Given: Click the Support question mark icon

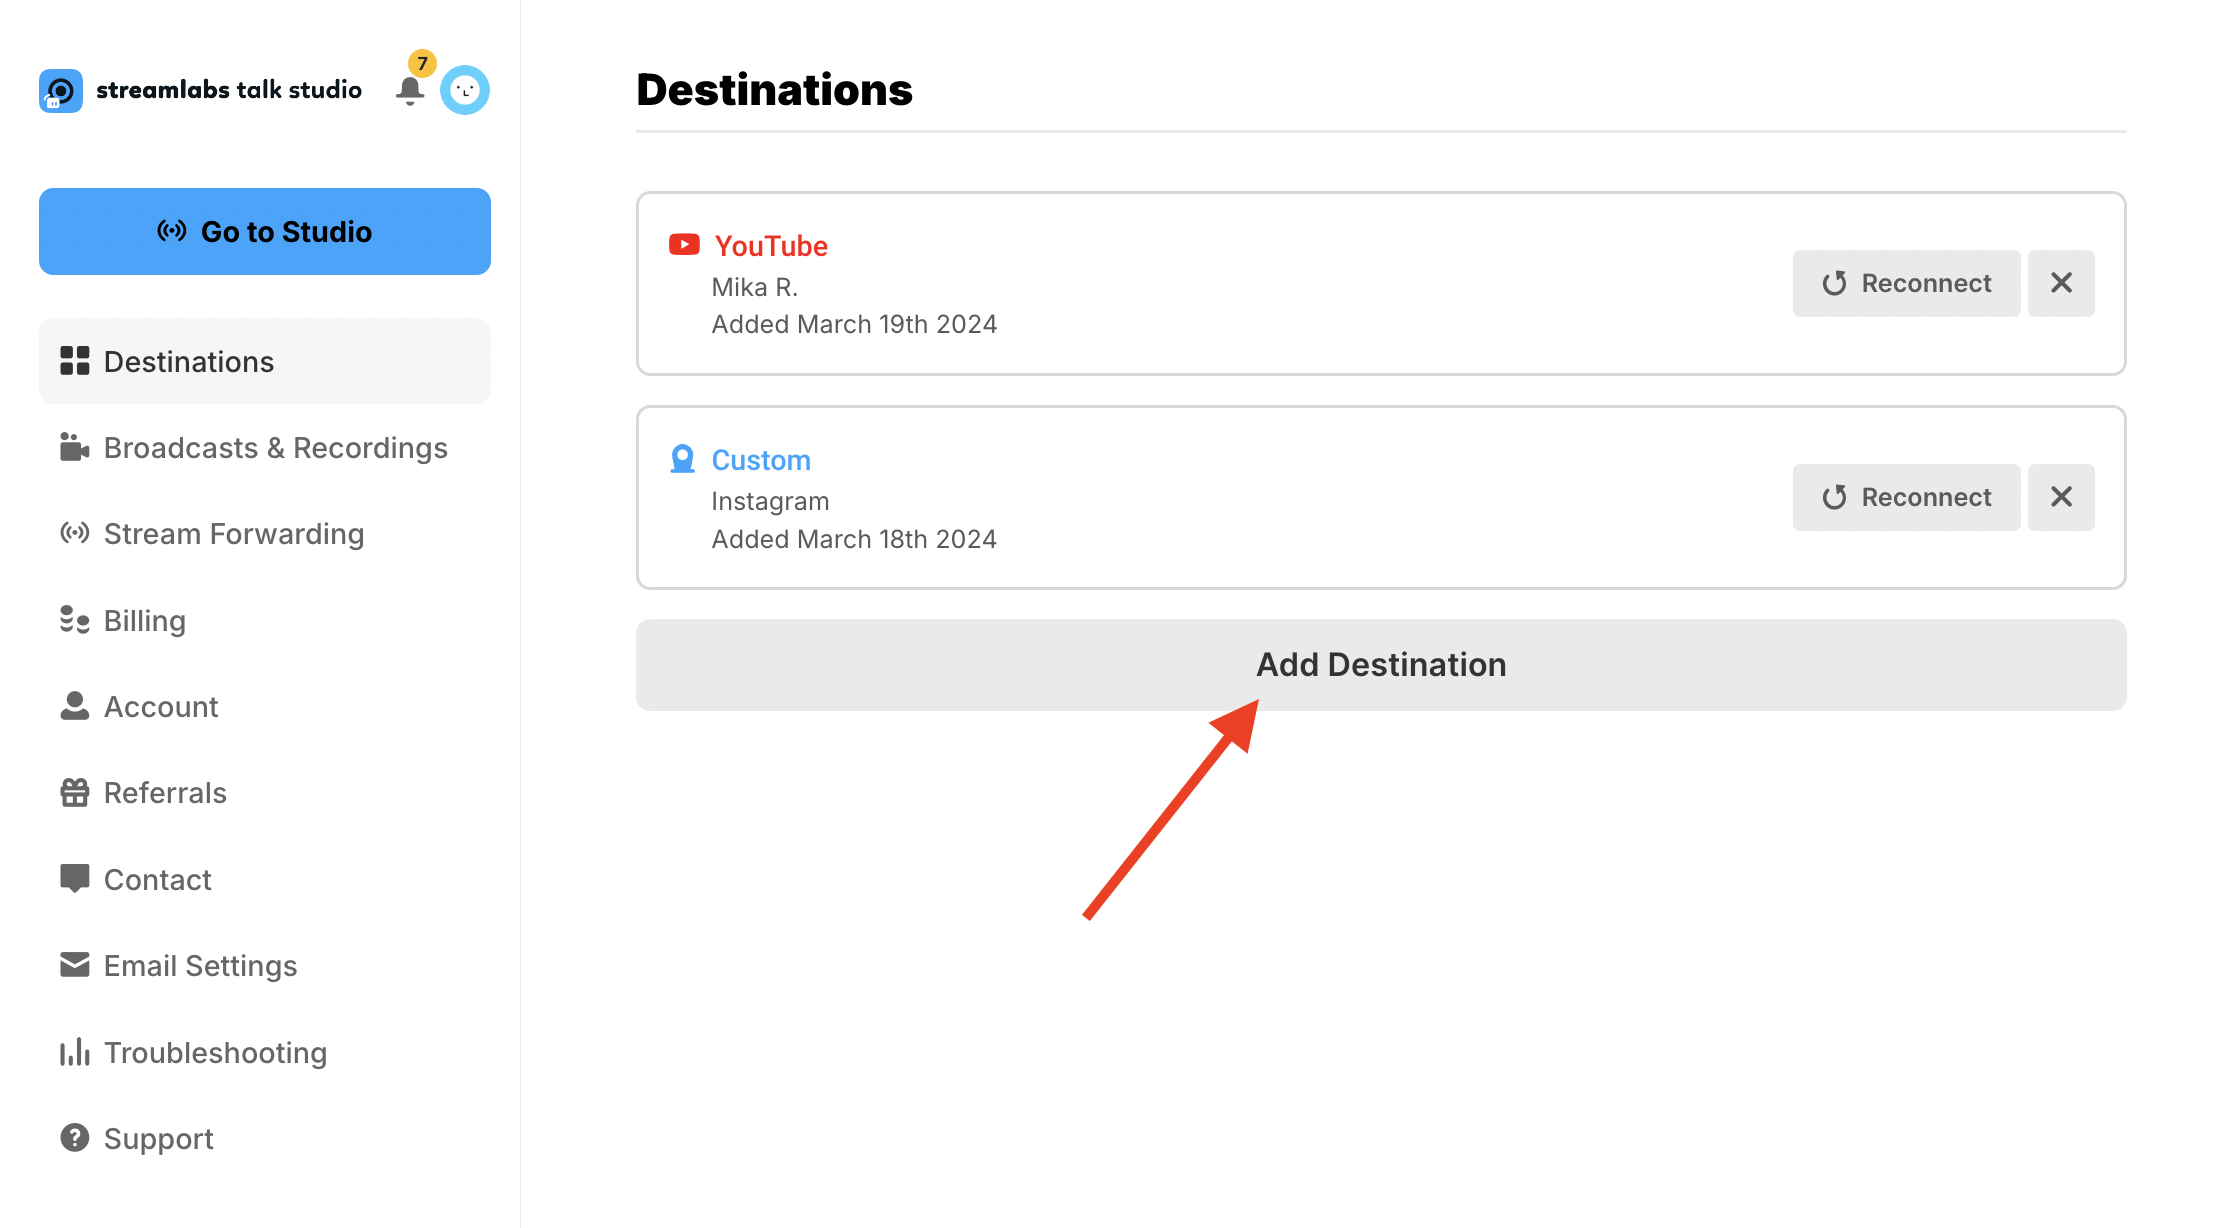Looking at the screenshot, I should (75, 1138).
